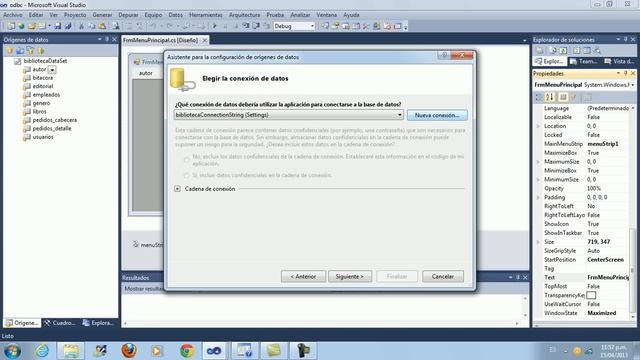The image size is (640, 360).
Task: Open Internet Explorer from the taskbar
Action: [42, 351]
